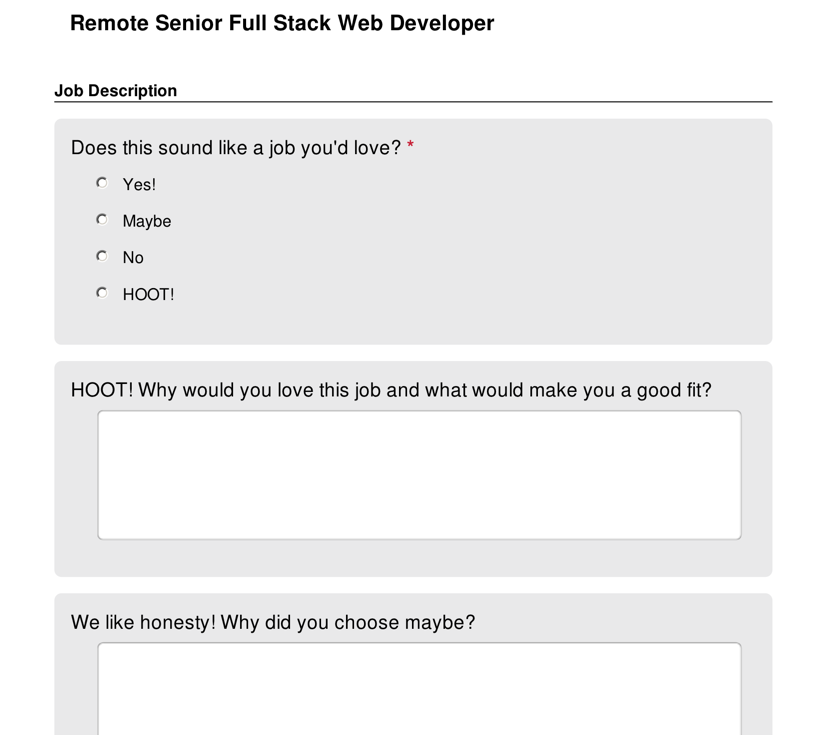Select the "HOOT!" radio button

tap(102, 293)
